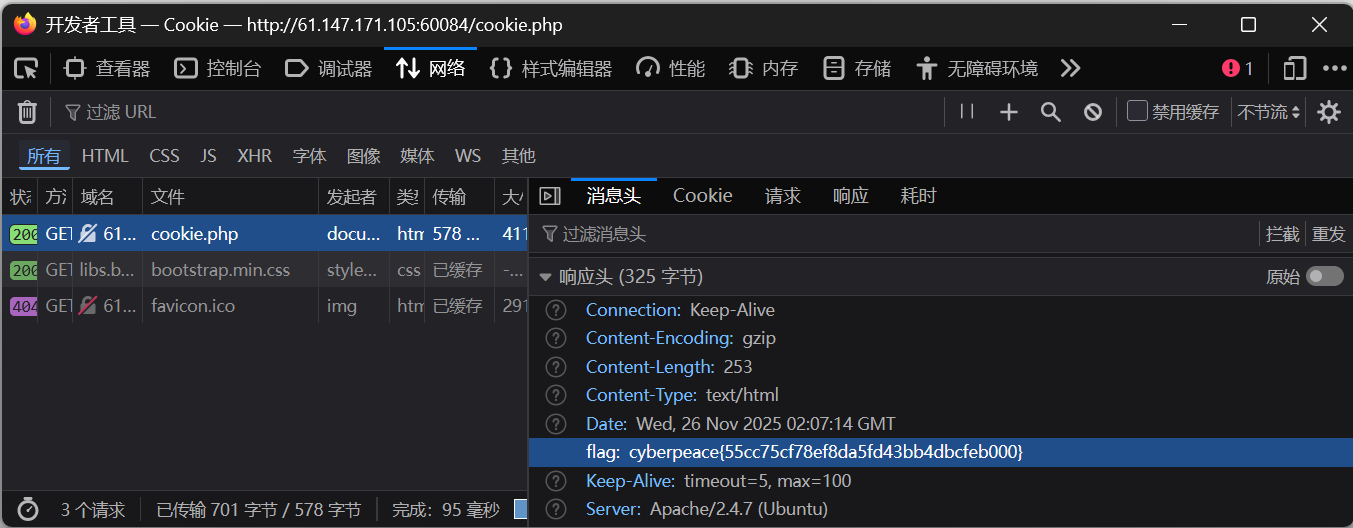Focus the 过滤消息头 filter field
The height and width of the screenshot is (528, 1353).
point(895,234)
